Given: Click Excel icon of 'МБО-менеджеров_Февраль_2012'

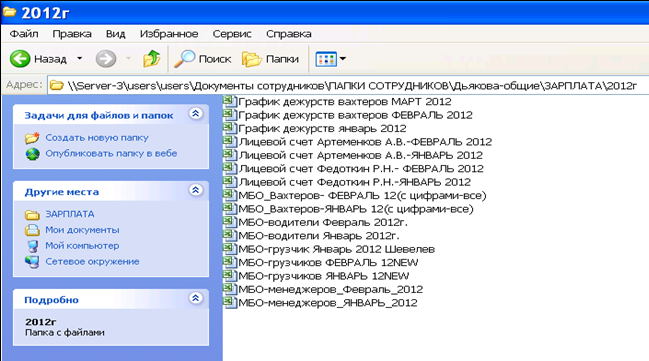Looking at the screenshot, I should point(229,289).
